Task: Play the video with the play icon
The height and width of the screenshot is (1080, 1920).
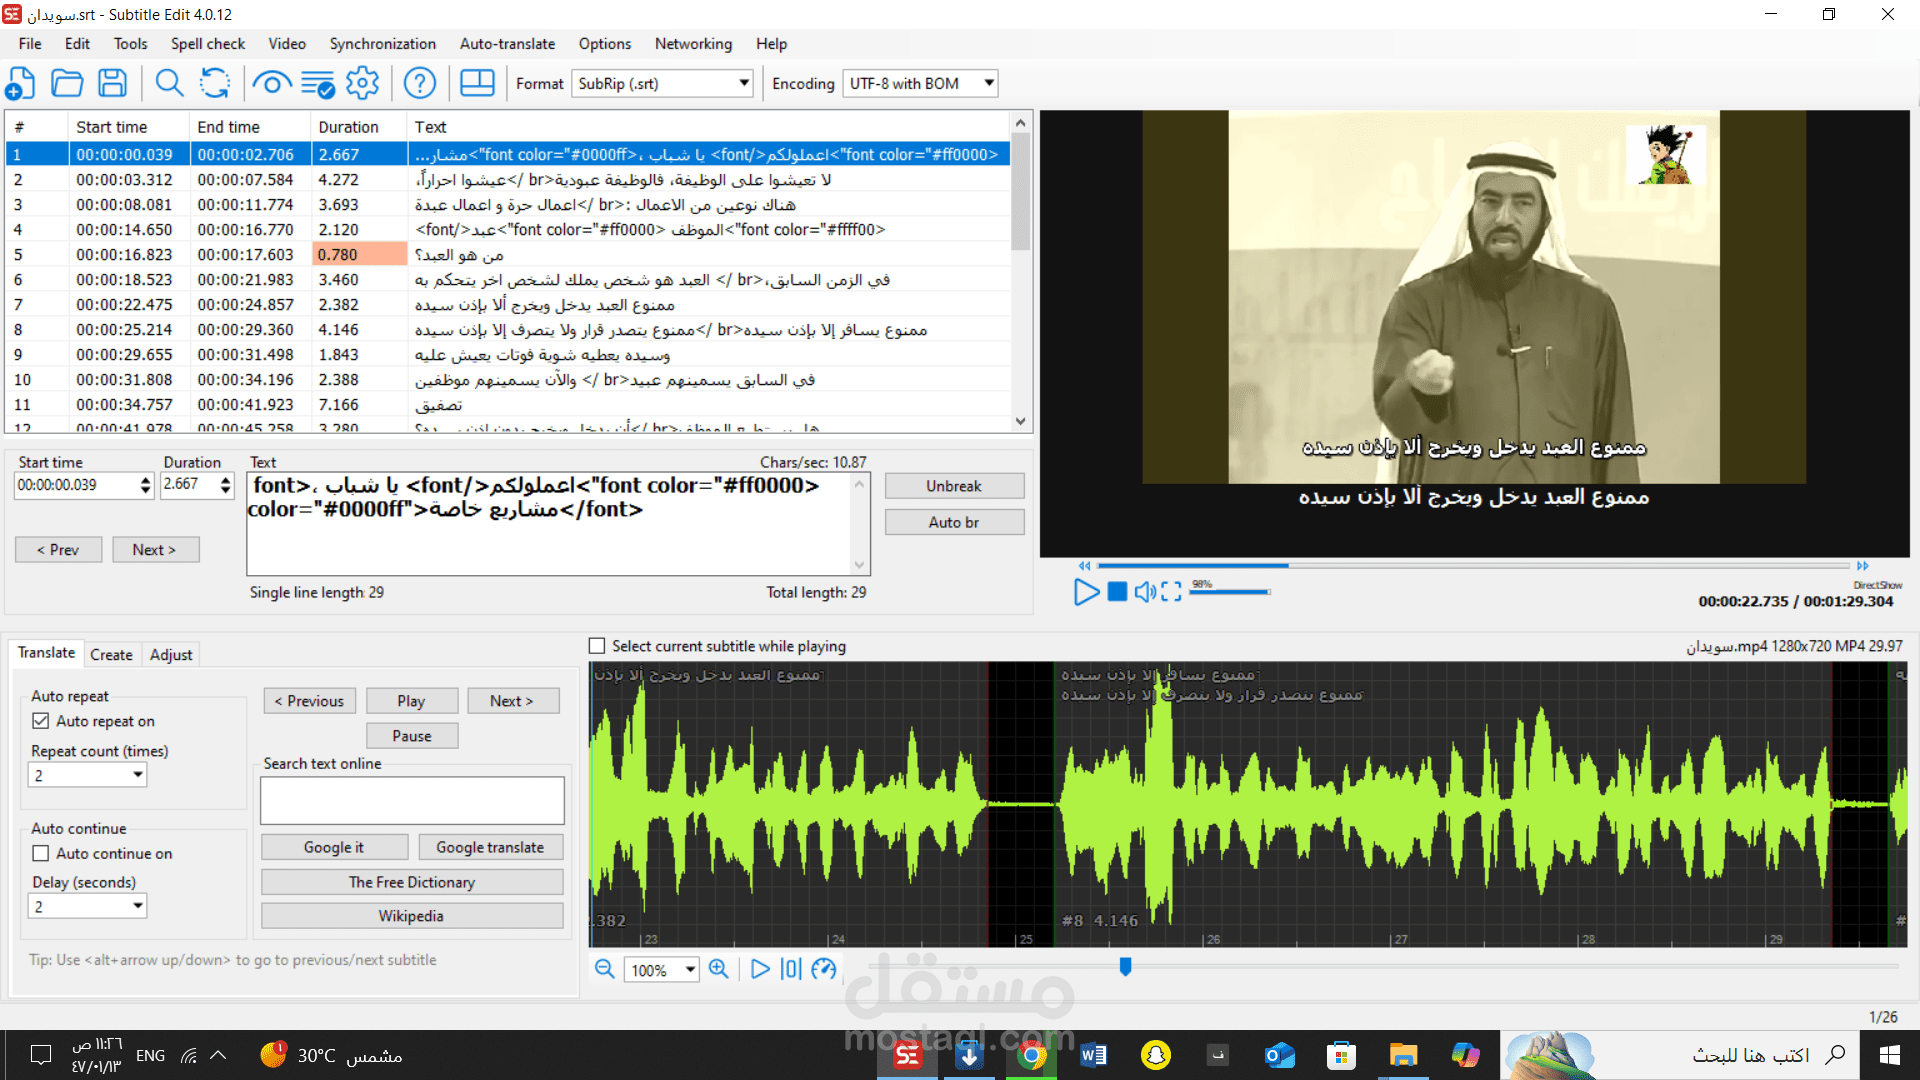Action: tap(1086, 592)
